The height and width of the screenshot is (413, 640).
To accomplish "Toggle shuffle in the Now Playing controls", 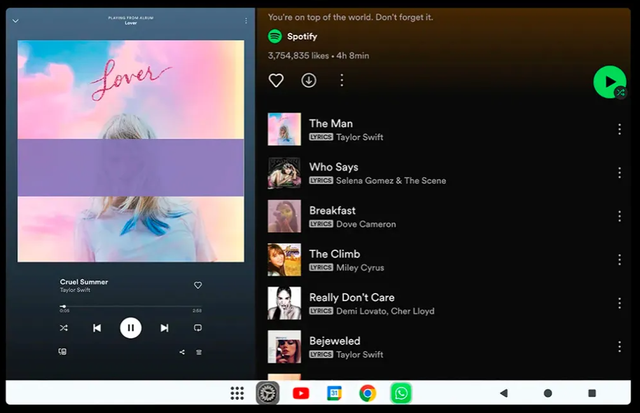I will point(64,328).
